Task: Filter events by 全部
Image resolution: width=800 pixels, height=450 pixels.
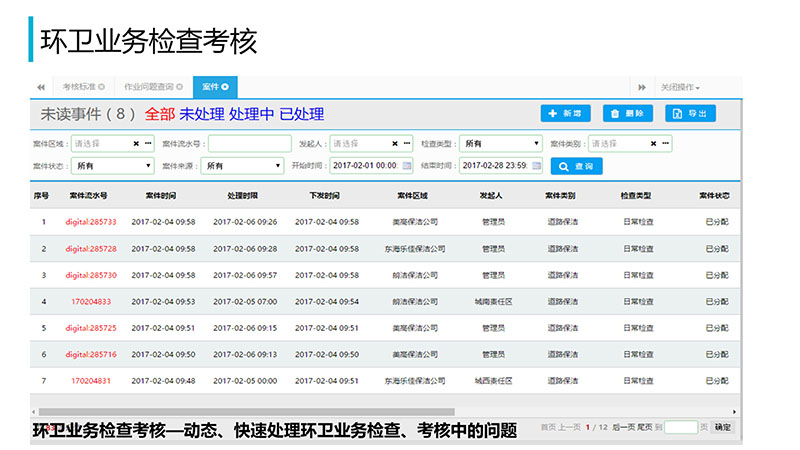Action: (x=160, y=114)
